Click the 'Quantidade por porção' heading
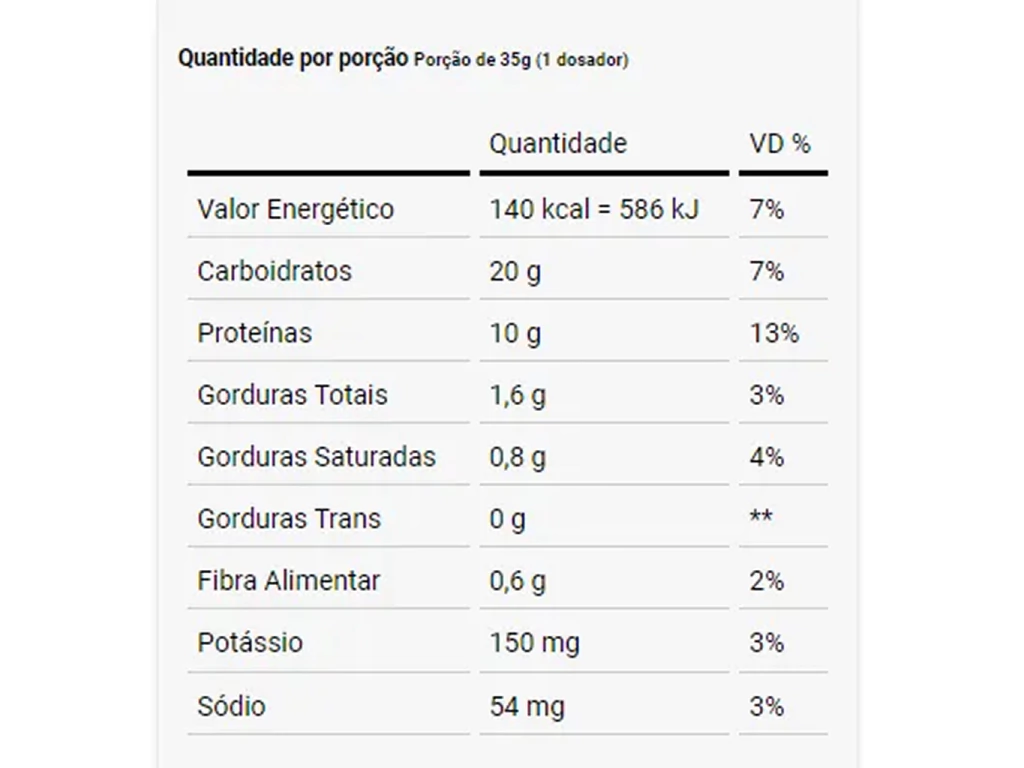This screenshot has width=1024, height=768. pos(292,58)
